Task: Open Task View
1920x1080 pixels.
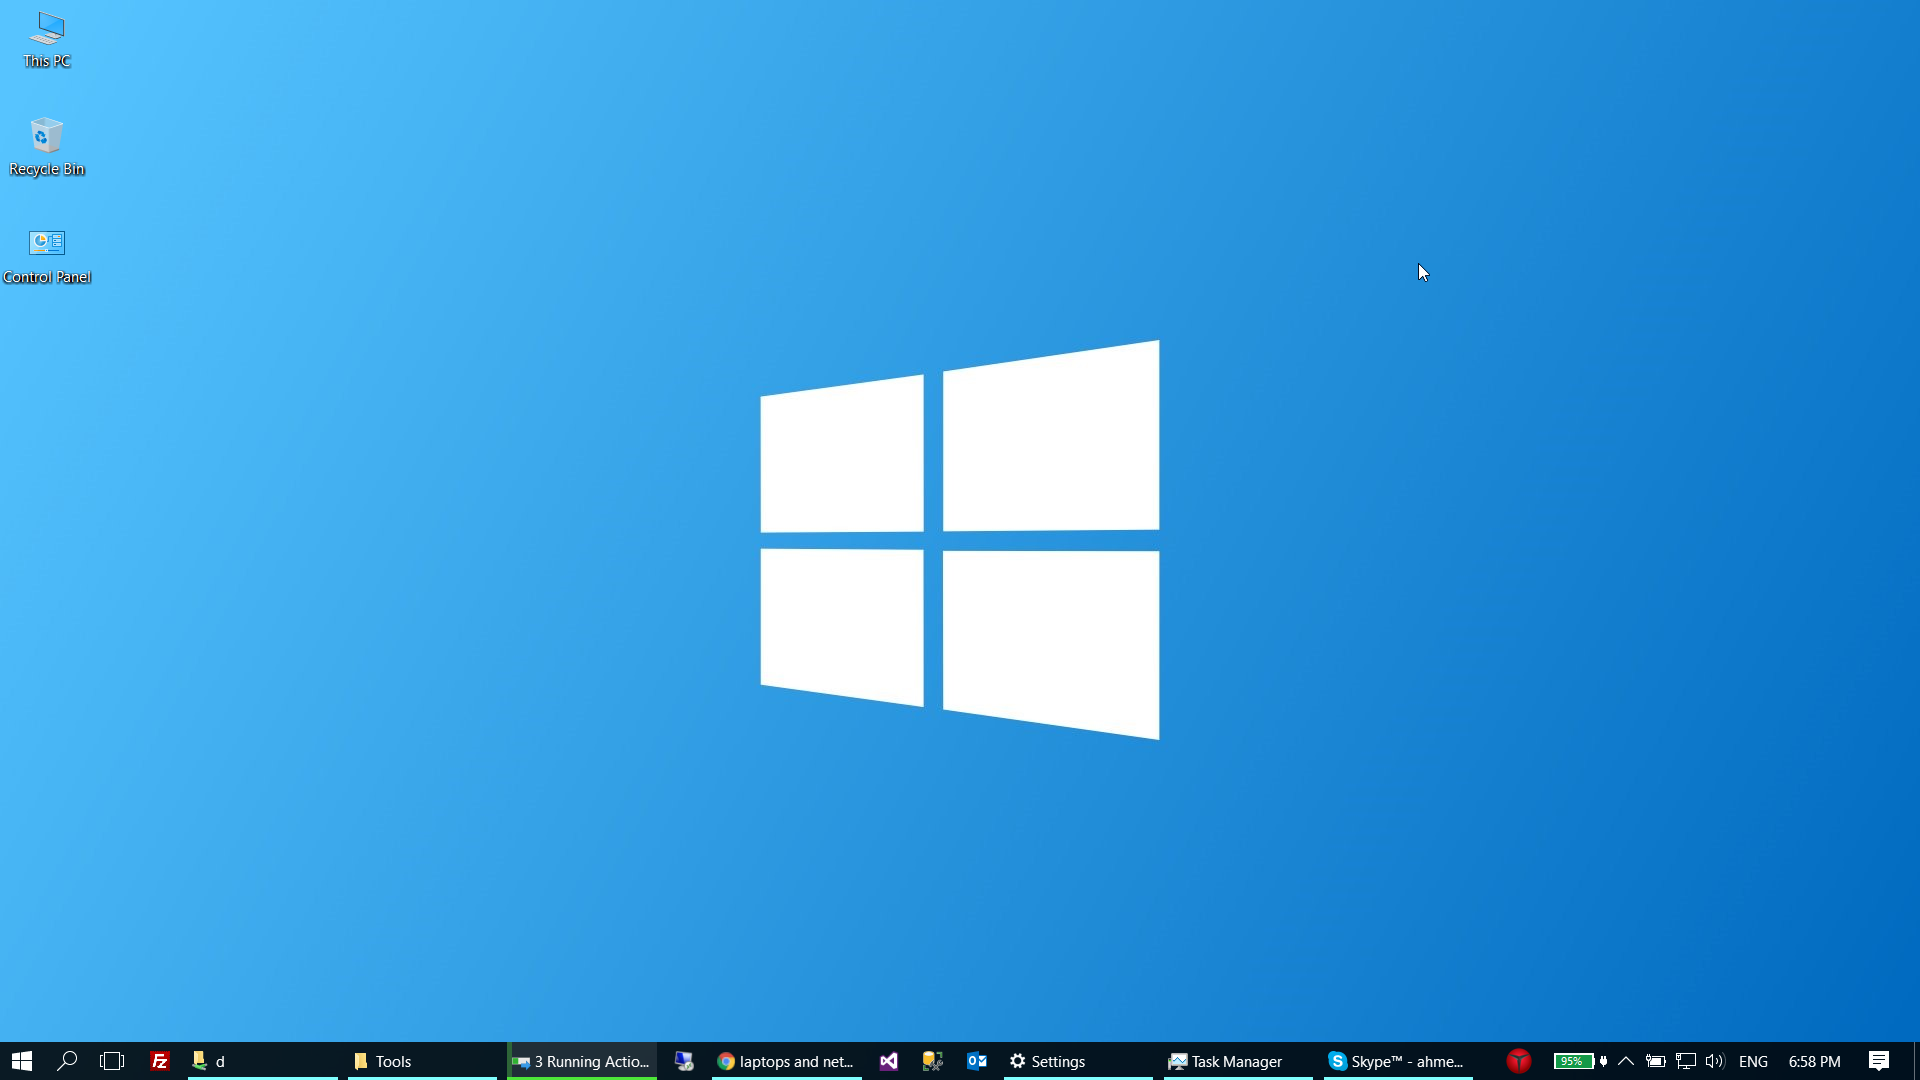Action: pyautogui.click(x=111, y=1061)
